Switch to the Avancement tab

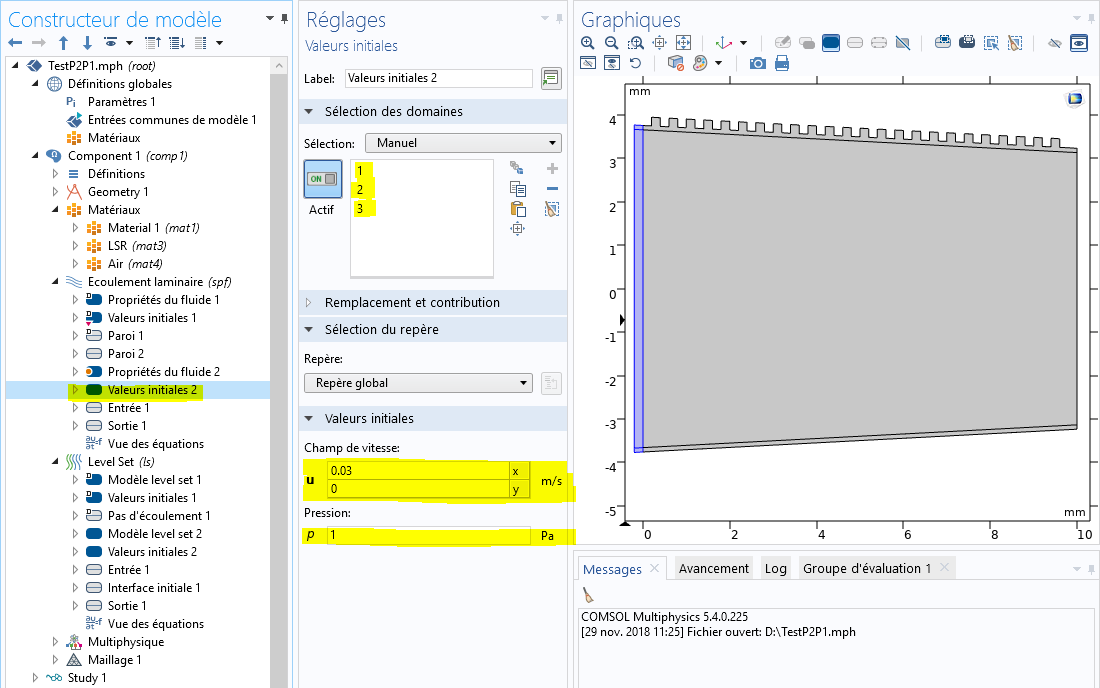(713, 569)
